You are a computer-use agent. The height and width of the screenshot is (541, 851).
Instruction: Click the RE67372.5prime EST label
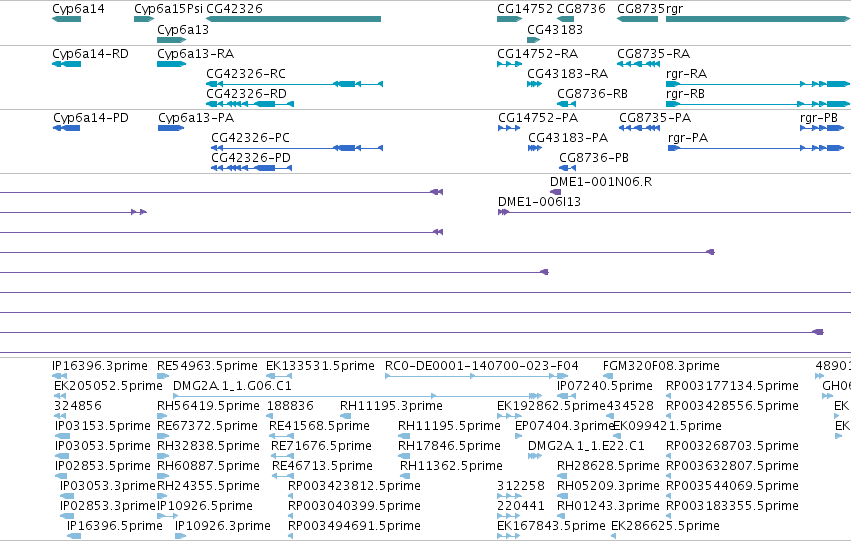click(207, 425)
